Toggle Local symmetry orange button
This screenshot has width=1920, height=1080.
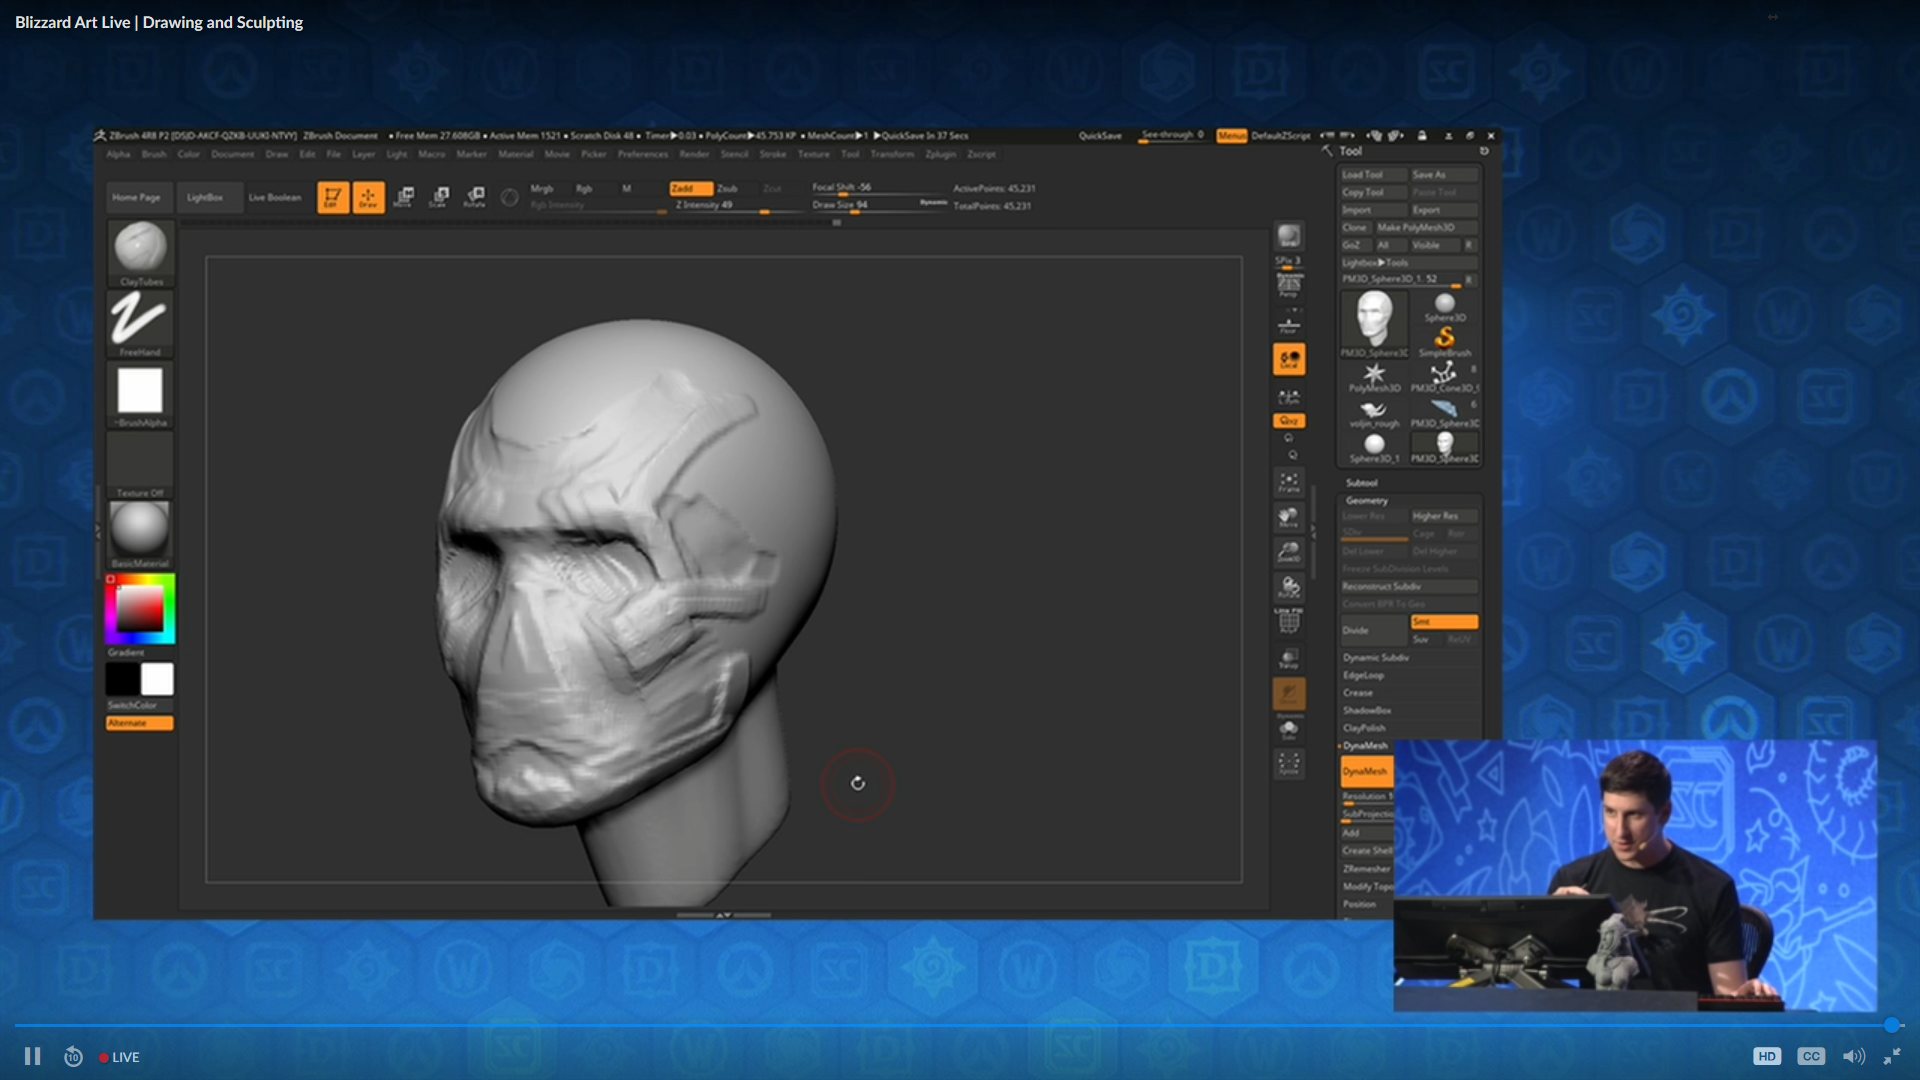[x=1289, y=359]
